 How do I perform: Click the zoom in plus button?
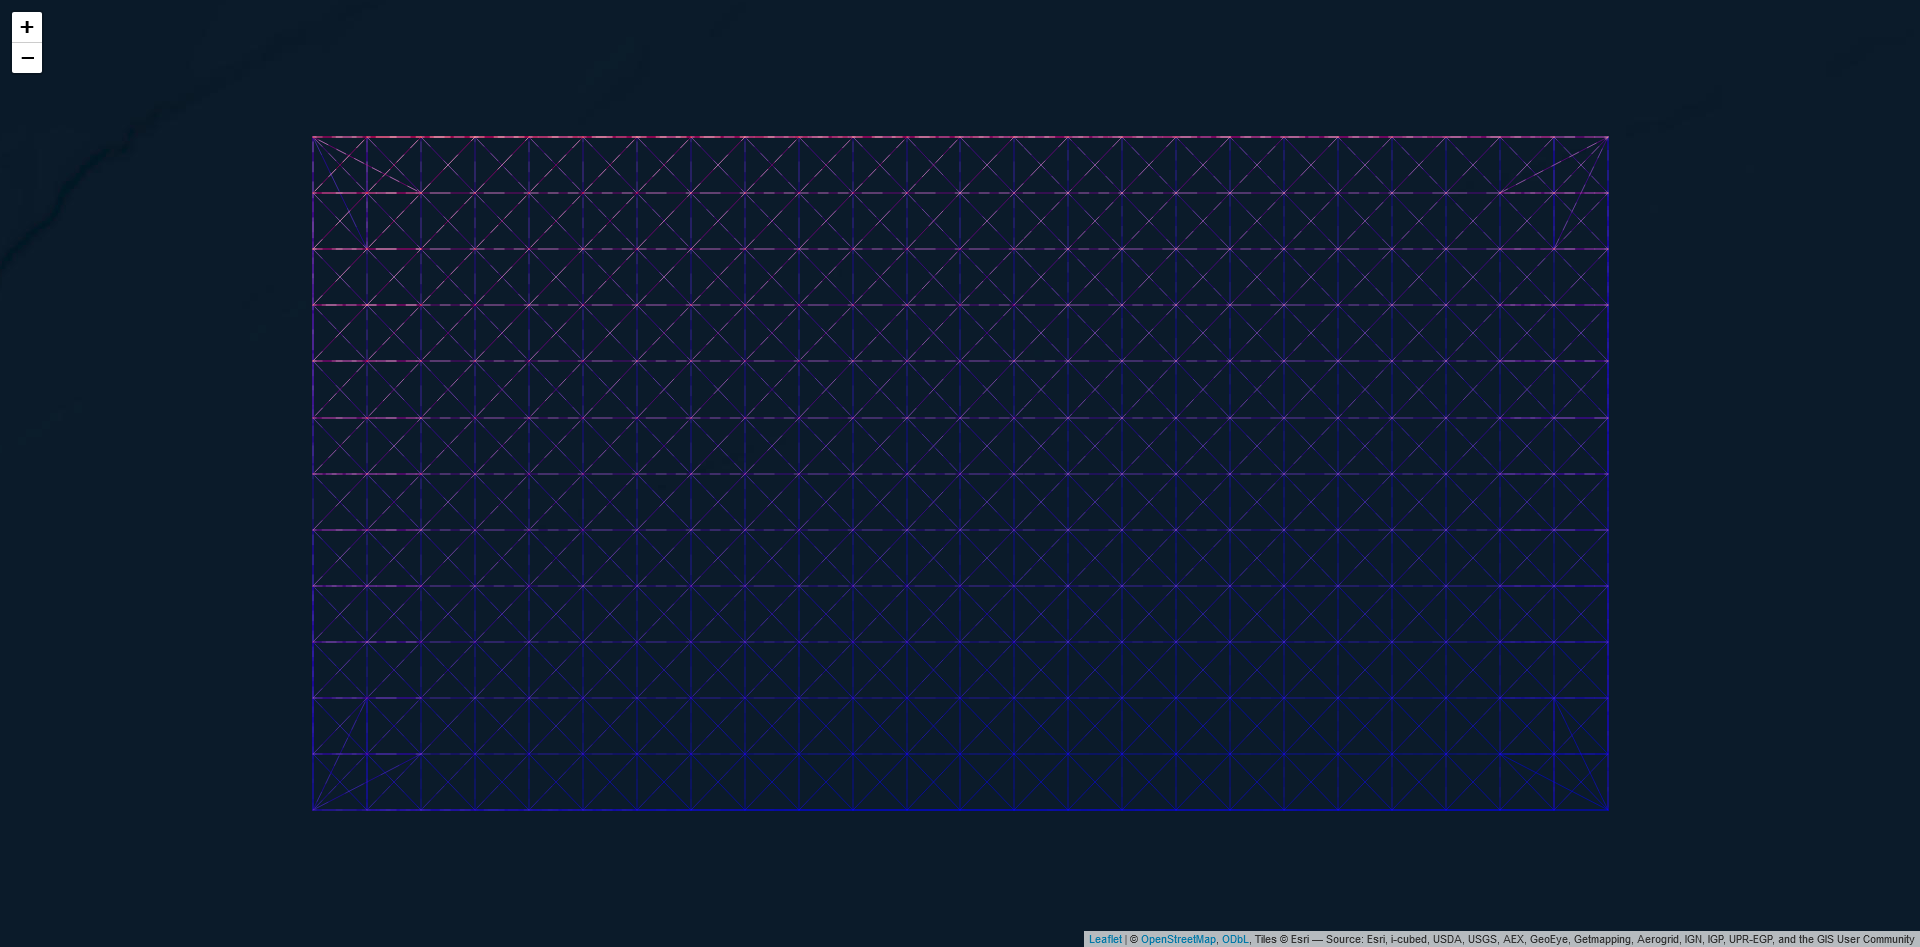(x=27, y=27)
